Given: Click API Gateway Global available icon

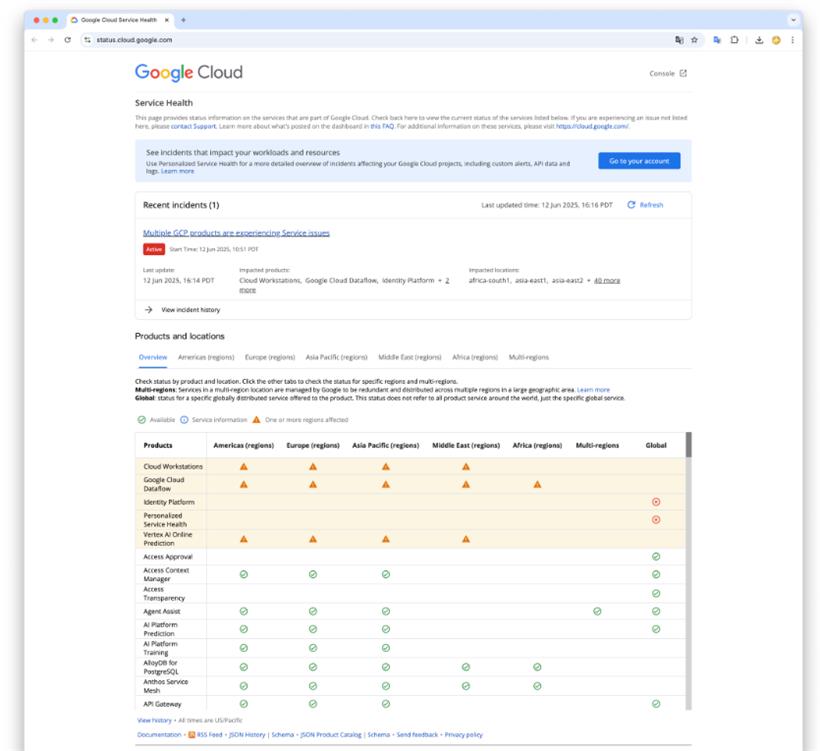Looking at the screenshot, I should coord(656,704).
